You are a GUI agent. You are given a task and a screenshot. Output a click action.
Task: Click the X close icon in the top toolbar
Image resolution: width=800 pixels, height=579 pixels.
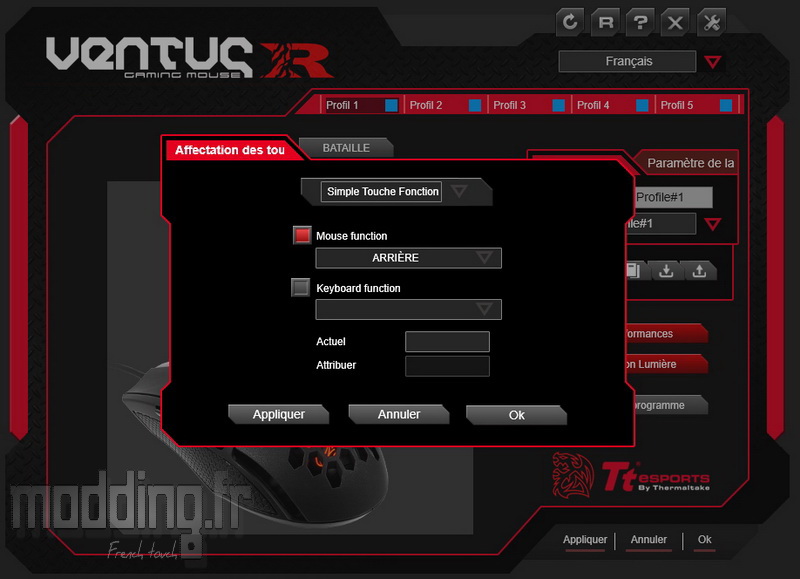(x=676, y=22)
